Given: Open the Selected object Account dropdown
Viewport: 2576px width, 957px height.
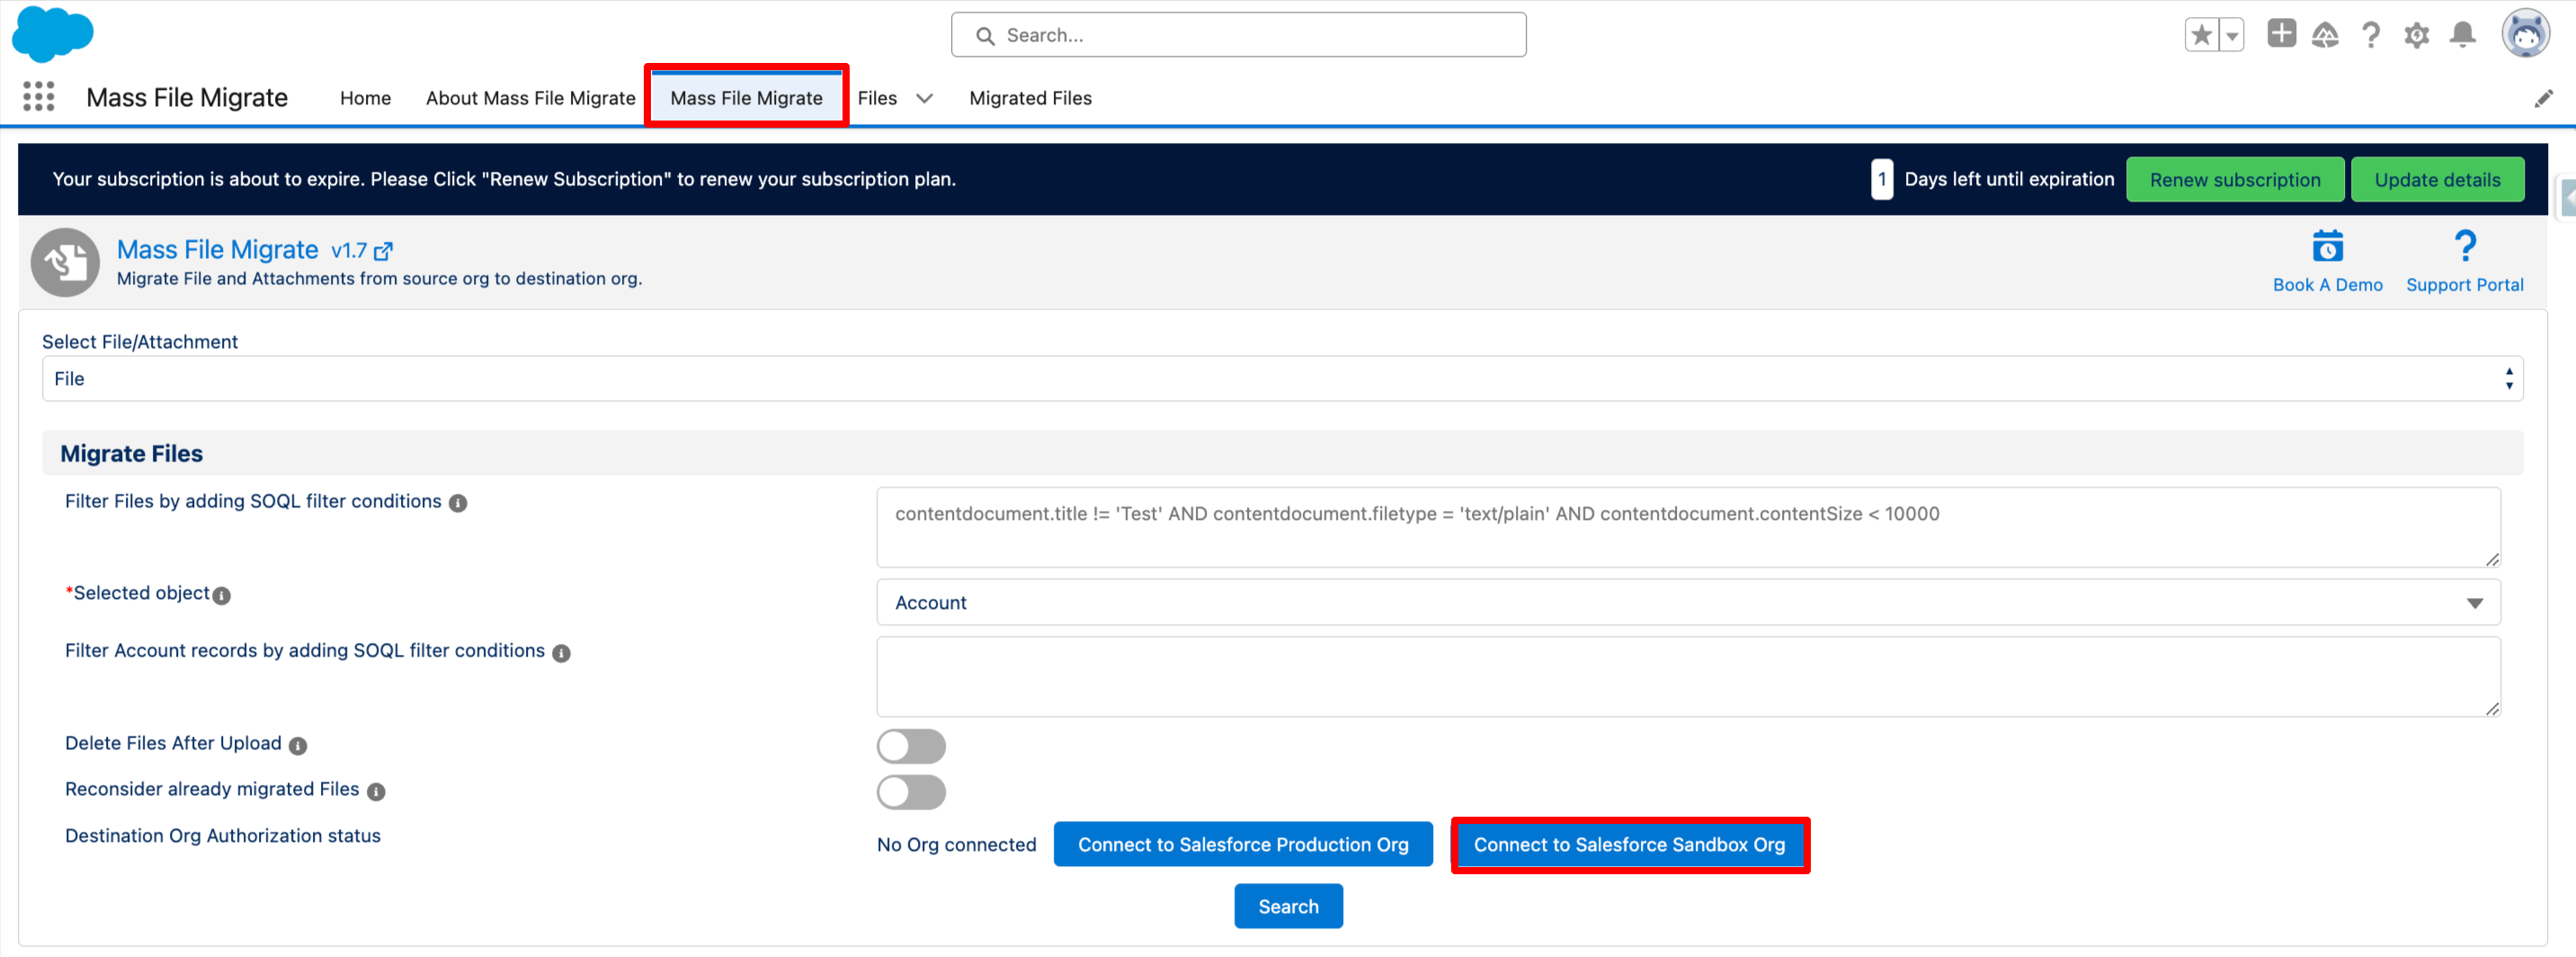Looking at the screenshot, I should [x=1688, y=602].
